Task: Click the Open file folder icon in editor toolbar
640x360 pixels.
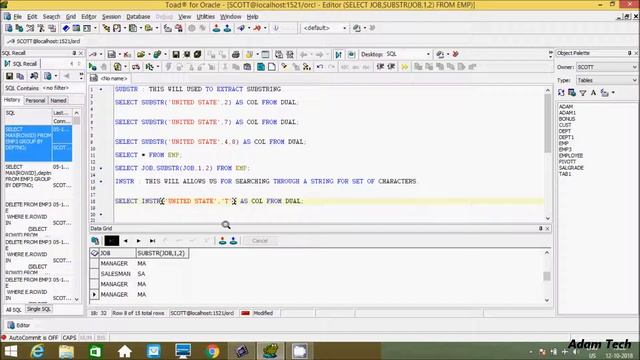Action: (x=141, y=54)
